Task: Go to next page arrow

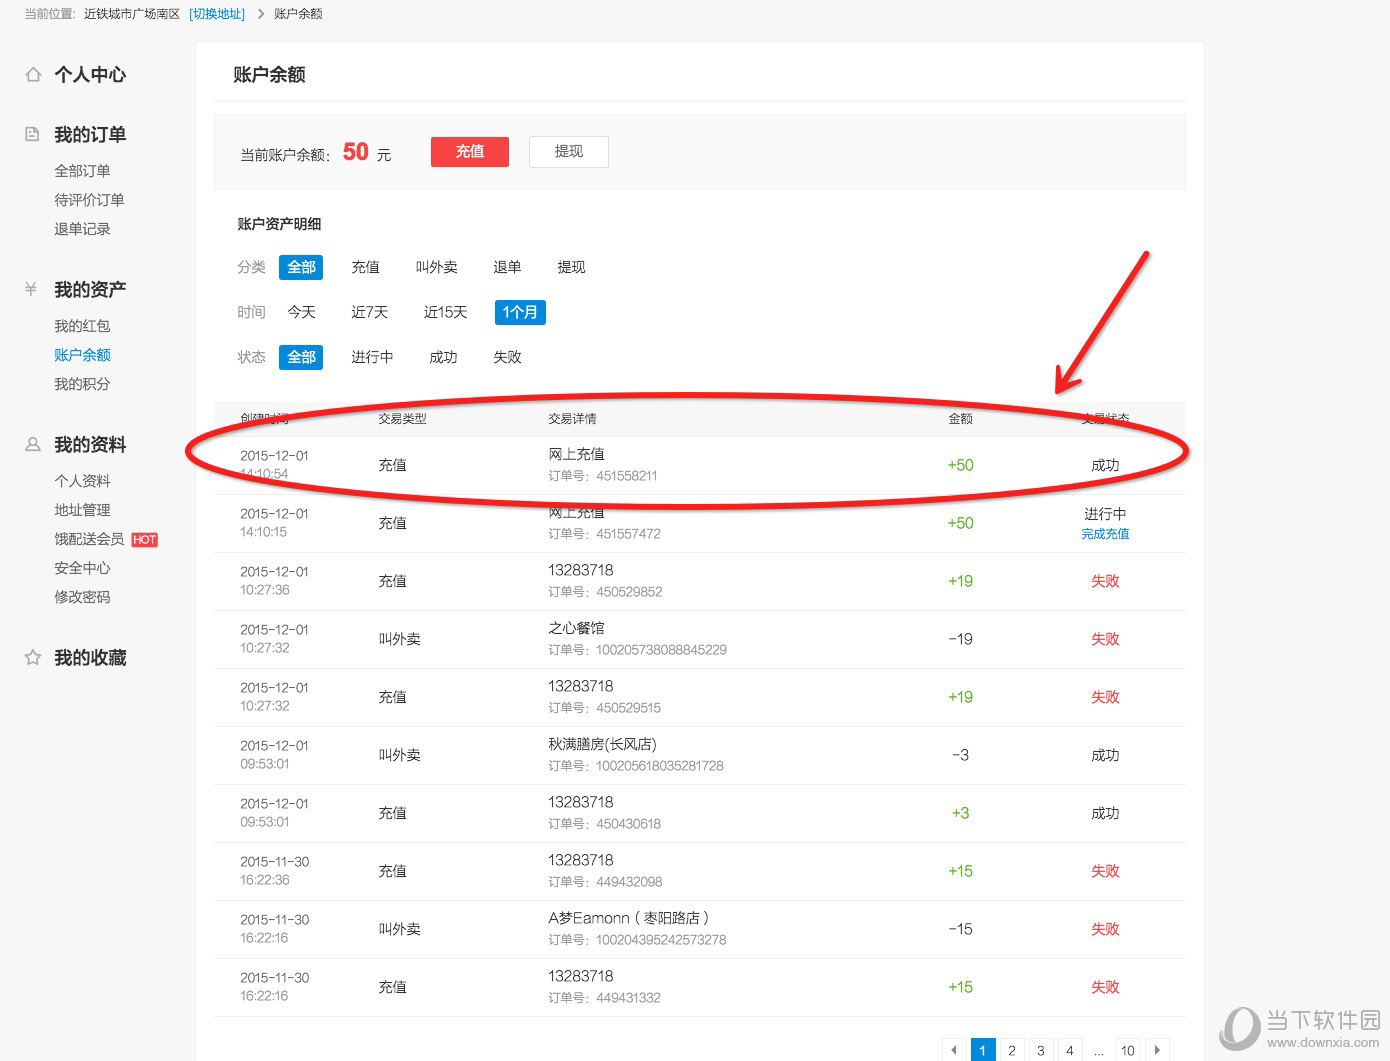Action: tap(1157, 1050)
